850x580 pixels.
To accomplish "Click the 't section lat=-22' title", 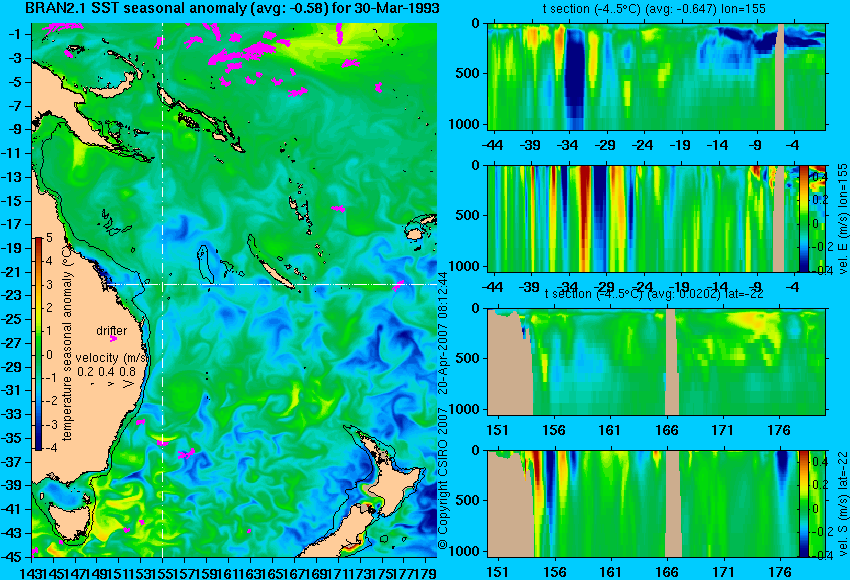I will (x=654, y=294).
